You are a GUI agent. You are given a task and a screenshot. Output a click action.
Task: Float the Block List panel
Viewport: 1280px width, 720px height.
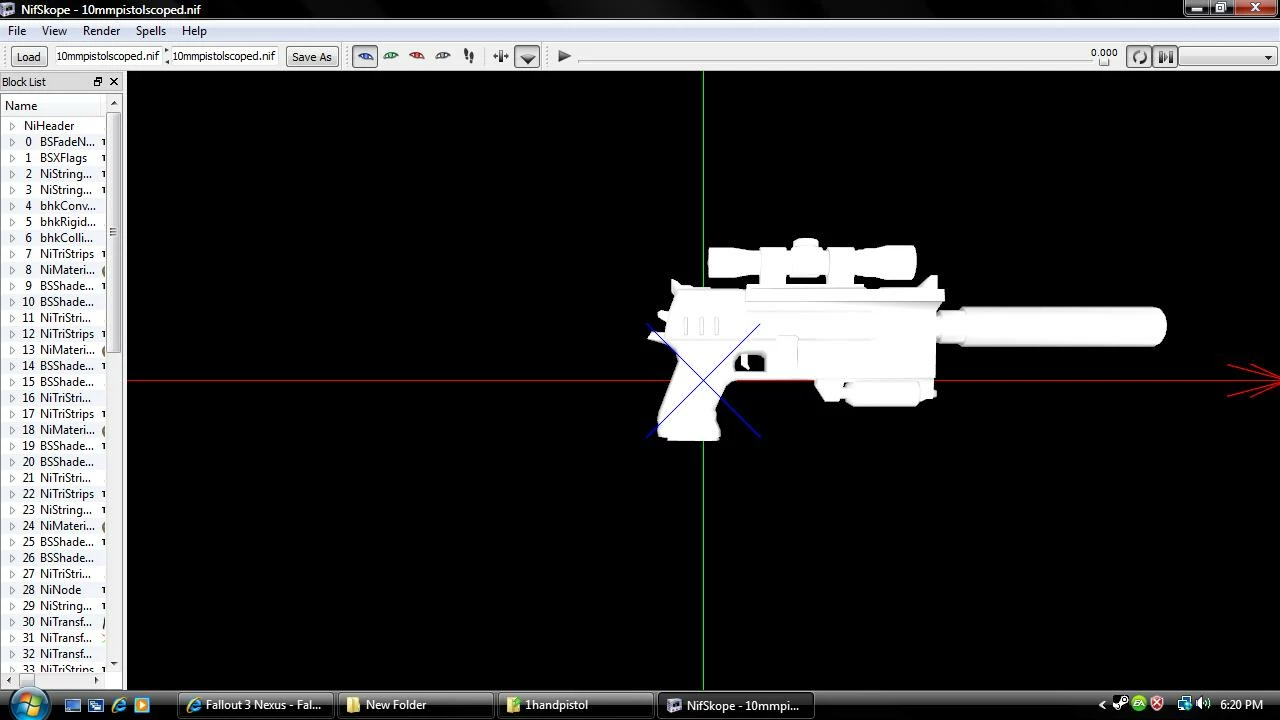click(98, 82)
